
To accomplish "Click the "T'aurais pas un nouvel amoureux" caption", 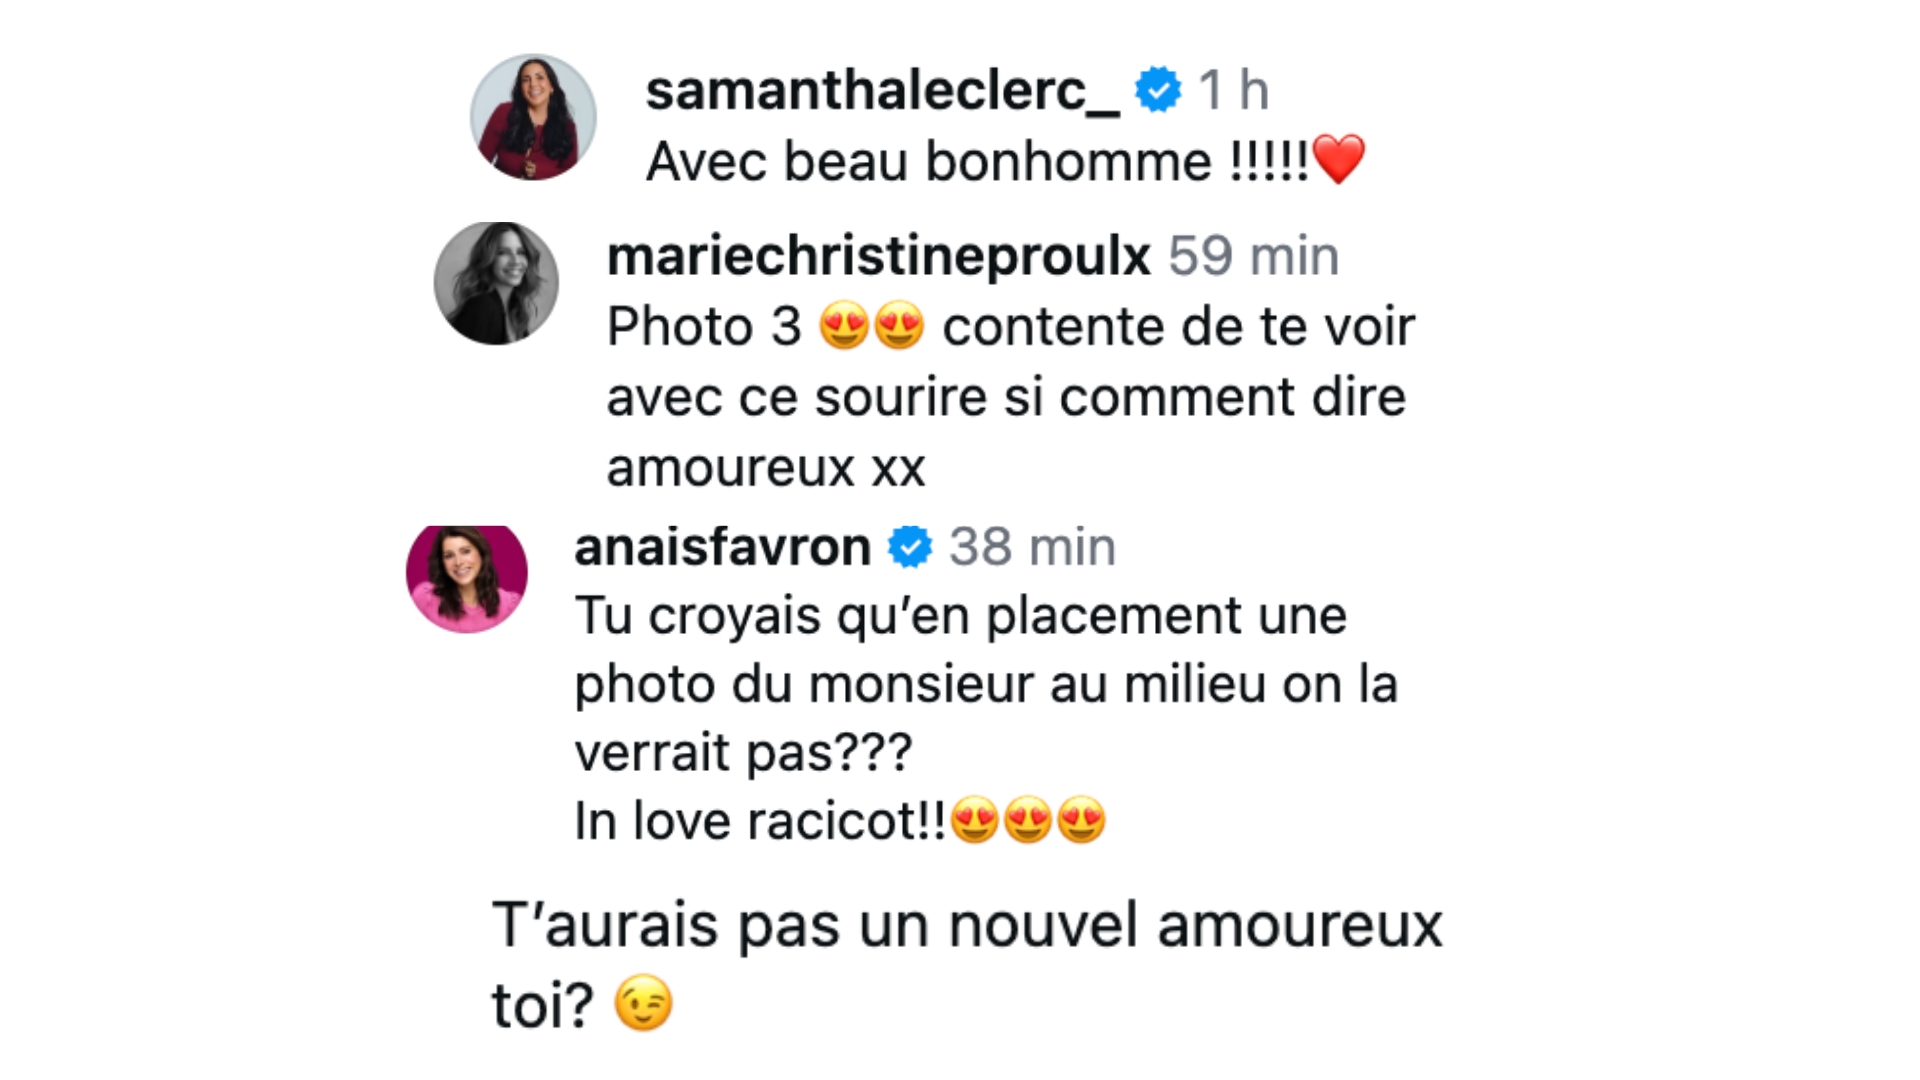I will click(x=966, y=926).
